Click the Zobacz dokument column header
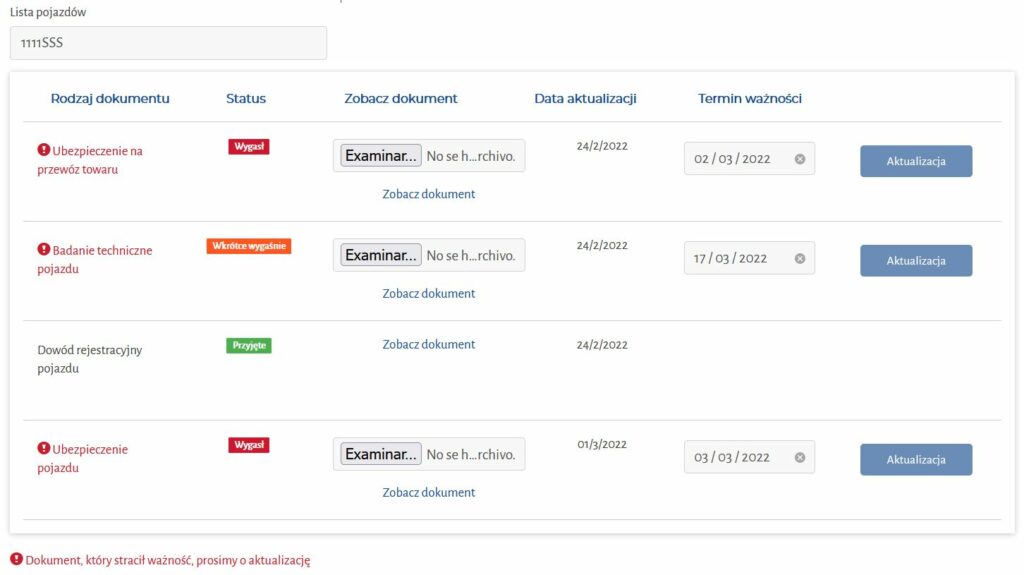This screenshot has width=1024, height=575. [400, 99]
